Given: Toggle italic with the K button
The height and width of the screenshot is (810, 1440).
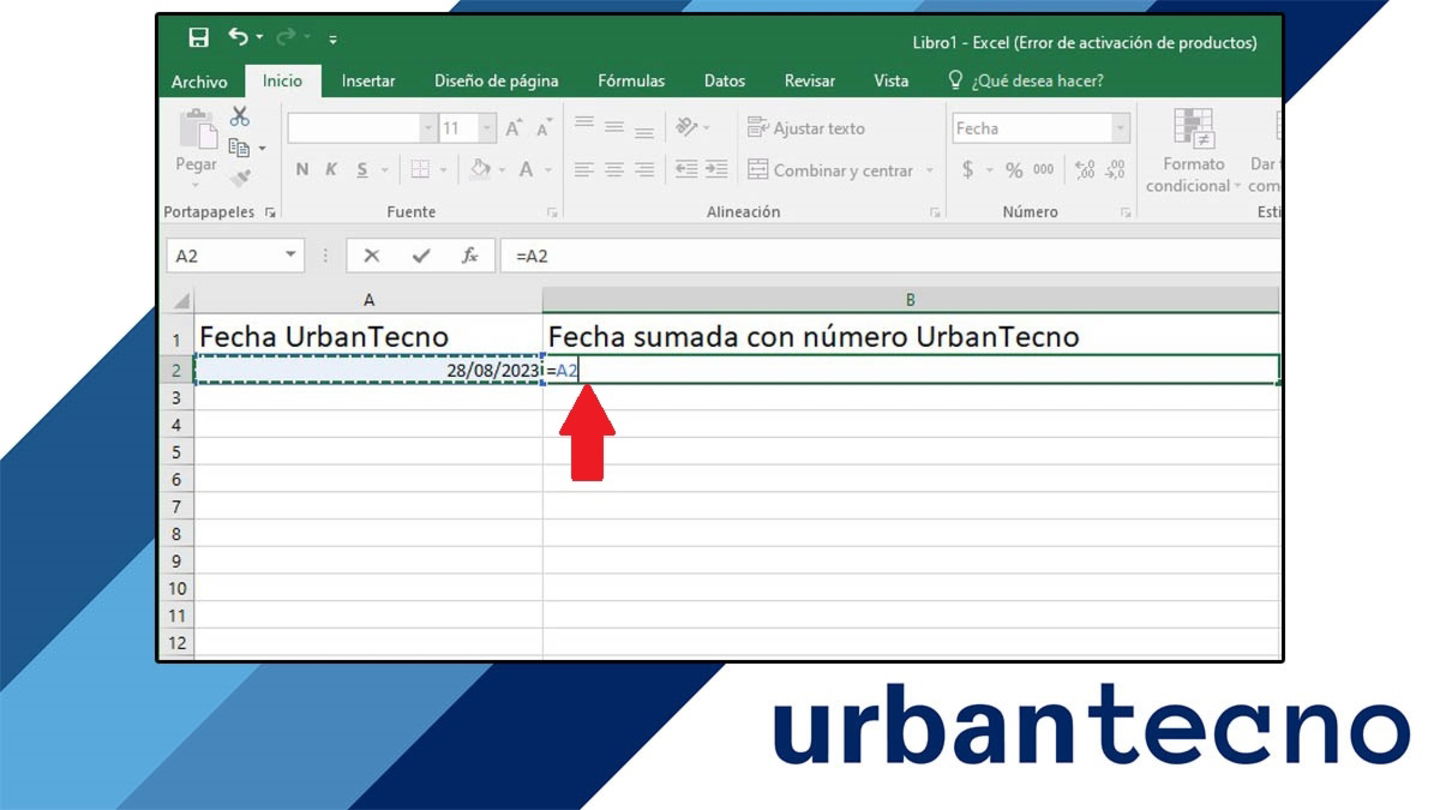Looking at the screenshot, I should (331, 170).
